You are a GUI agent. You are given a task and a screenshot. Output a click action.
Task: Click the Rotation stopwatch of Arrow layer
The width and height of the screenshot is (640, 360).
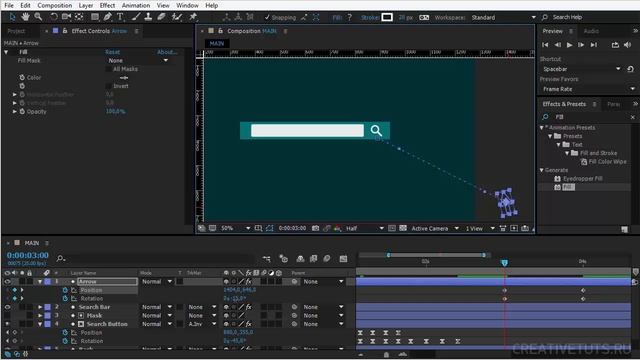point(65,299)
